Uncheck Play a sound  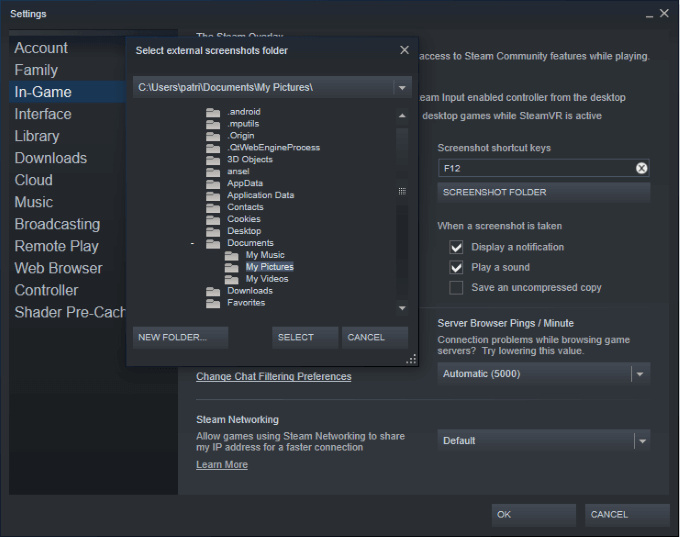[456, 267]
